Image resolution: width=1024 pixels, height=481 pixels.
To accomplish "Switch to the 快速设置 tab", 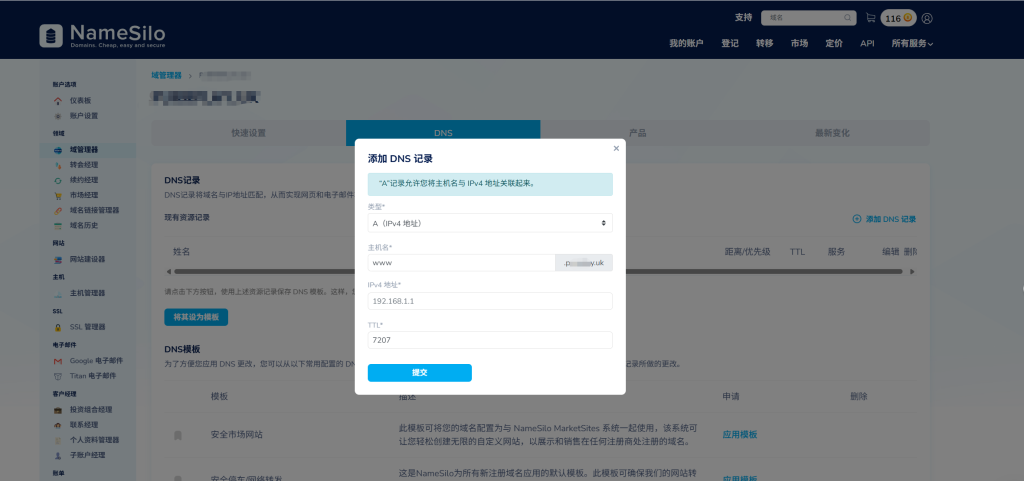I will (x=249, y=133).
